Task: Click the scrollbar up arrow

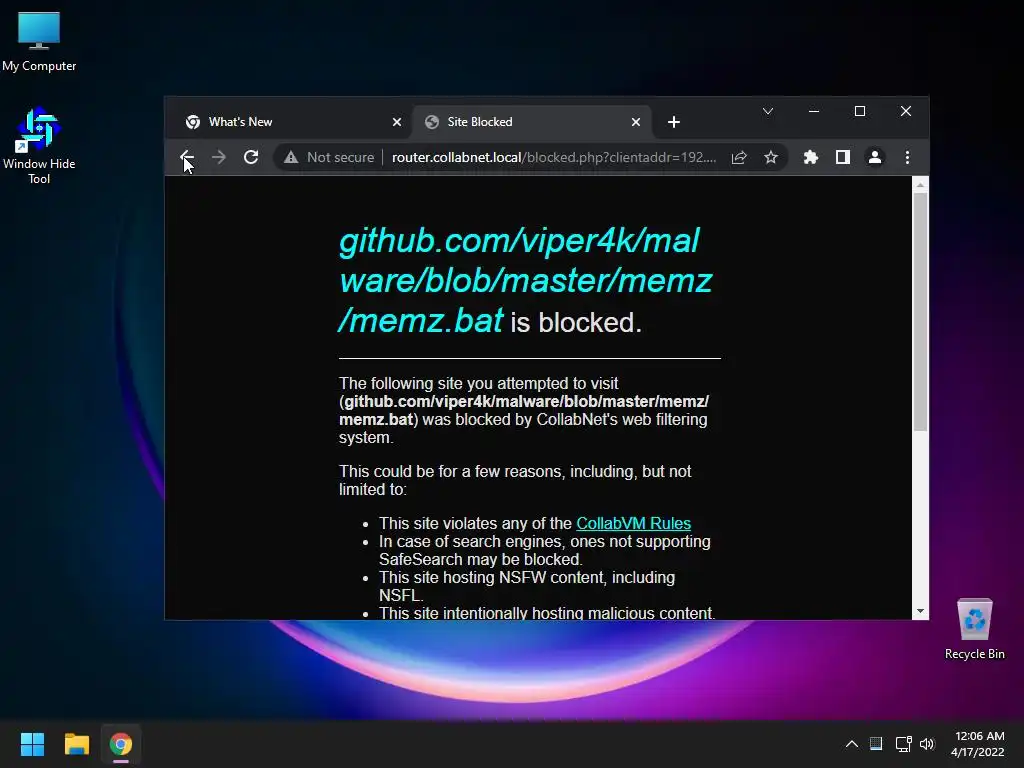Action: coord(920,185)
